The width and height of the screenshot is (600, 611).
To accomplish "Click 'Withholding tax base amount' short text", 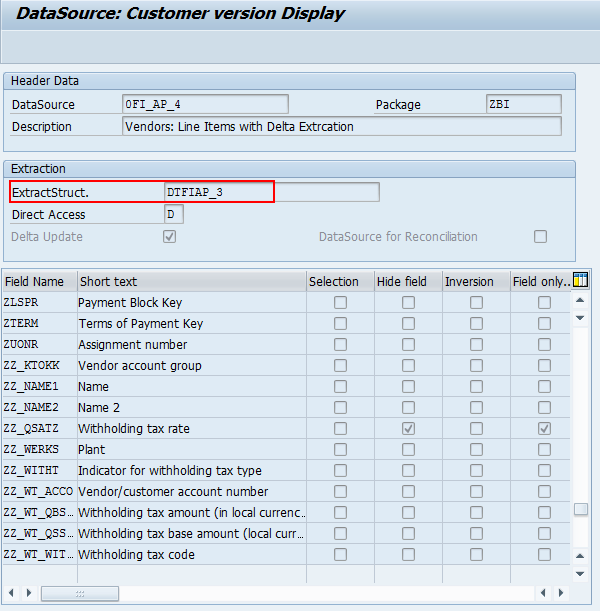I will 191,533.
